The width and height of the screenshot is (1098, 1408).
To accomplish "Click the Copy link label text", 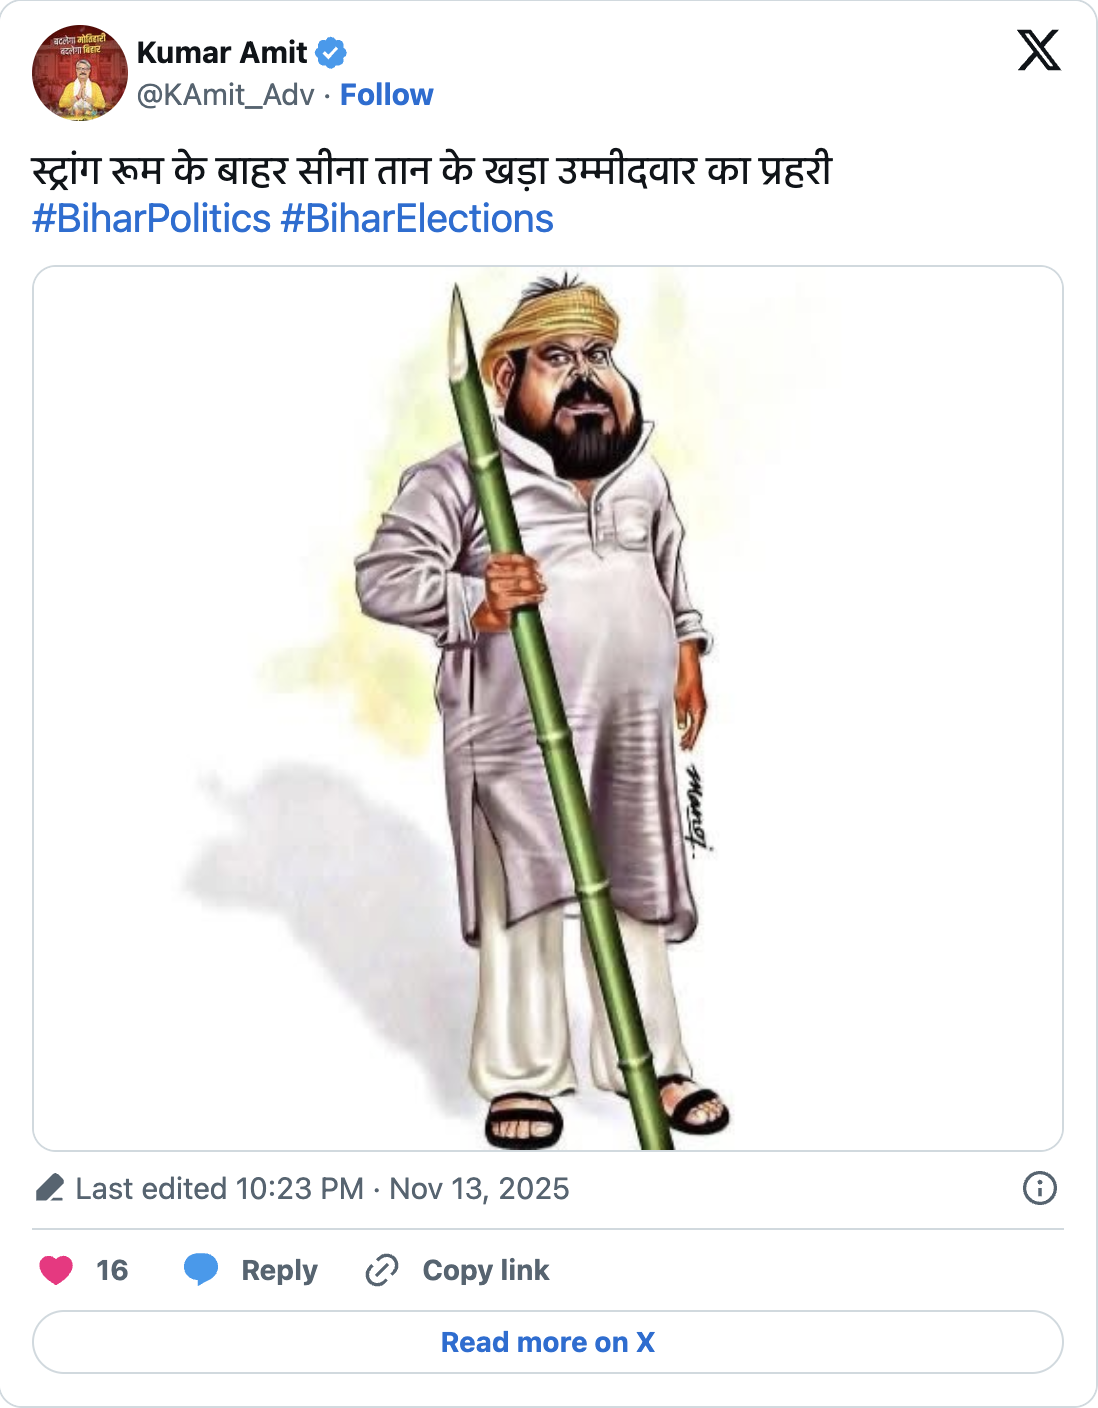I will [x=486, y=1268].
